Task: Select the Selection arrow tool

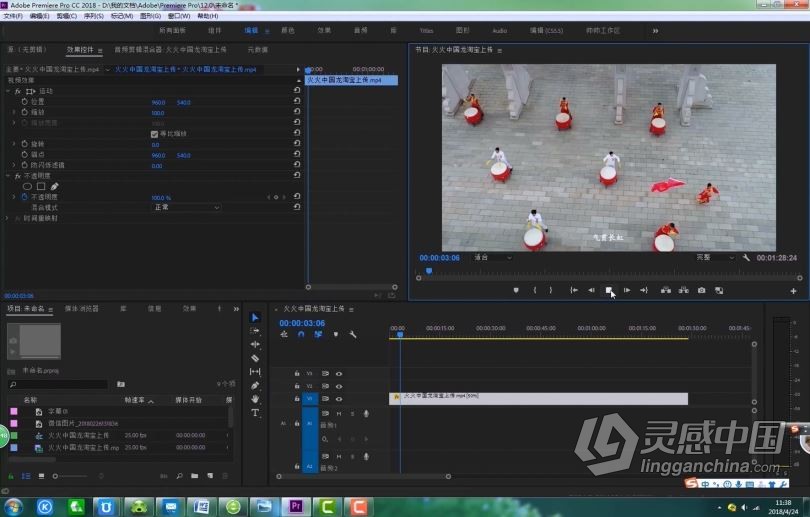Action: (255, 317)
